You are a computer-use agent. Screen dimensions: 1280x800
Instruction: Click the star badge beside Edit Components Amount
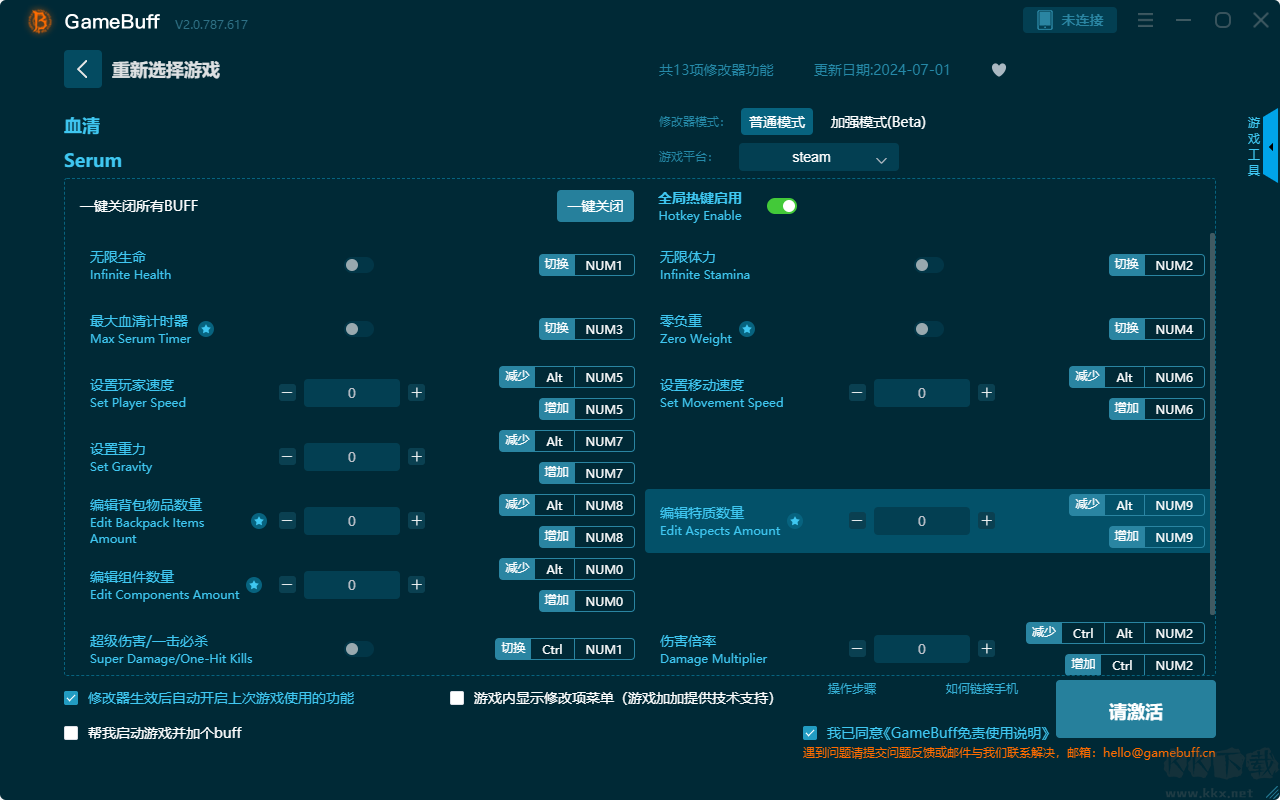(x=254, y=585)
